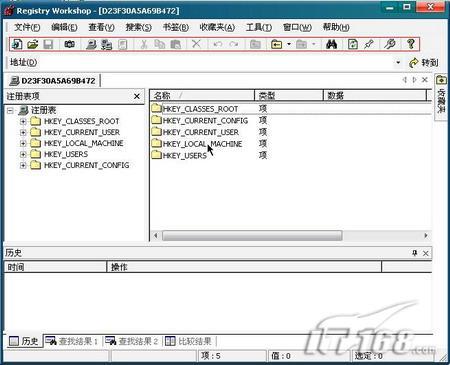Switch to the 查找结果 2 tab

point(132,341)
